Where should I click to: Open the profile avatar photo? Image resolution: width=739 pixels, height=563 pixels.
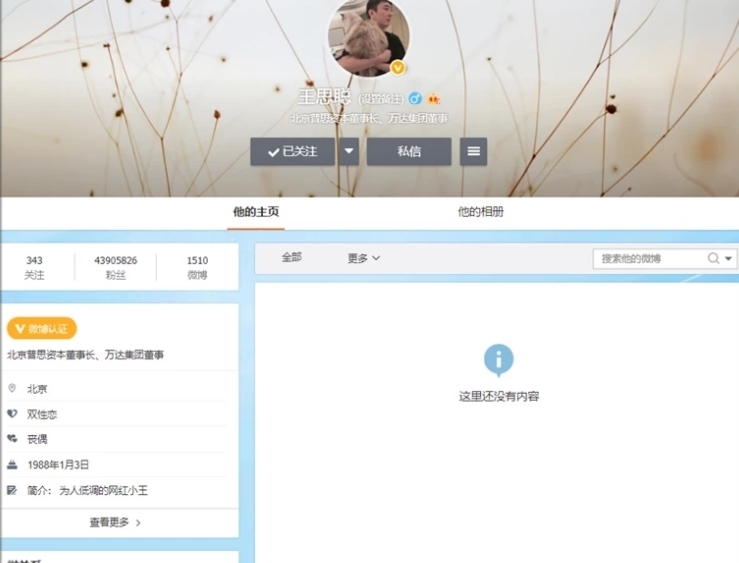coord(369,37)
